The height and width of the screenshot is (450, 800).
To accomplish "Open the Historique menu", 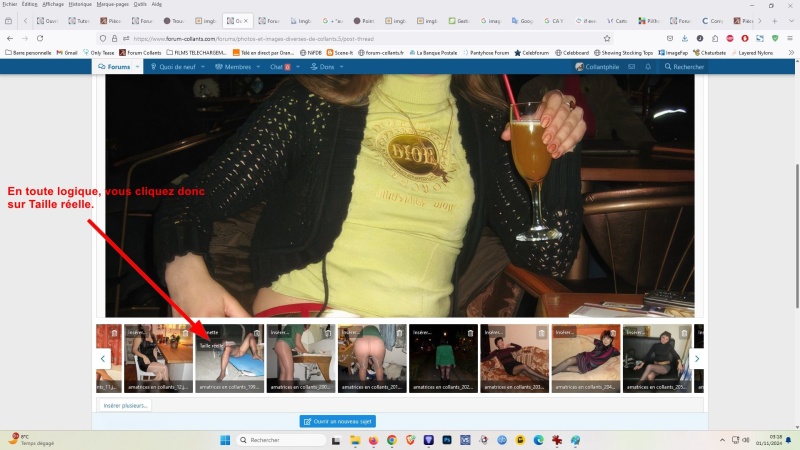I will coord(80,4).
